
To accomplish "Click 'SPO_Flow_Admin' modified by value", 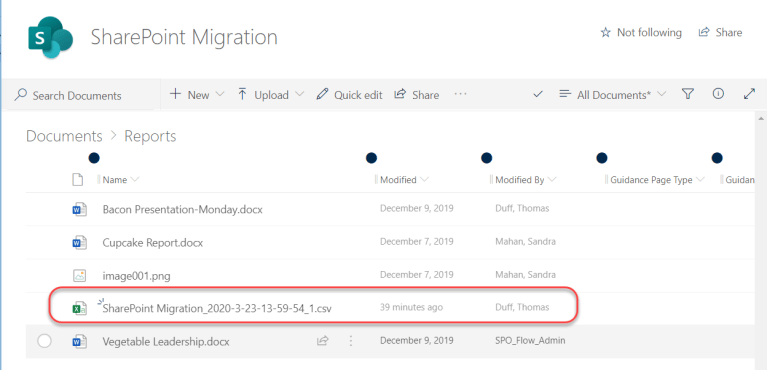I will [530, 340].
